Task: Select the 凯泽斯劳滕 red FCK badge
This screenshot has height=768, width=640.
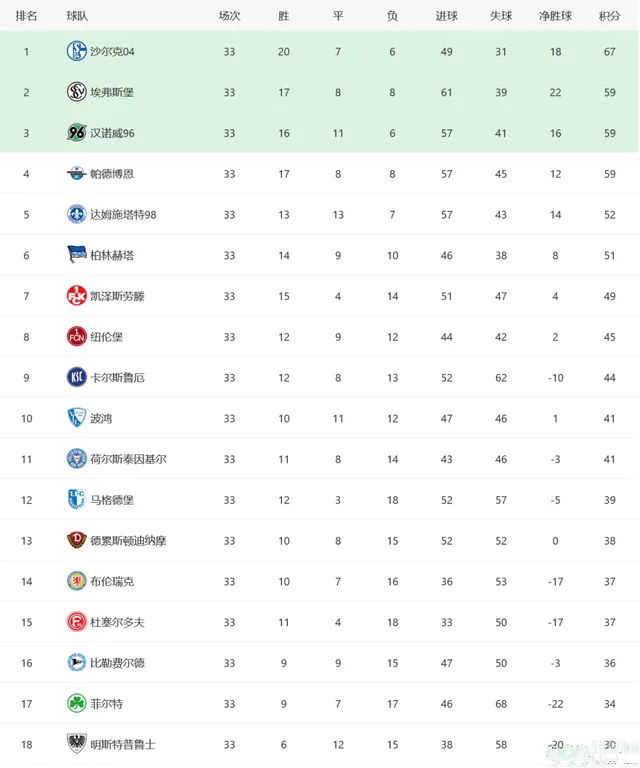Action: 76,296
